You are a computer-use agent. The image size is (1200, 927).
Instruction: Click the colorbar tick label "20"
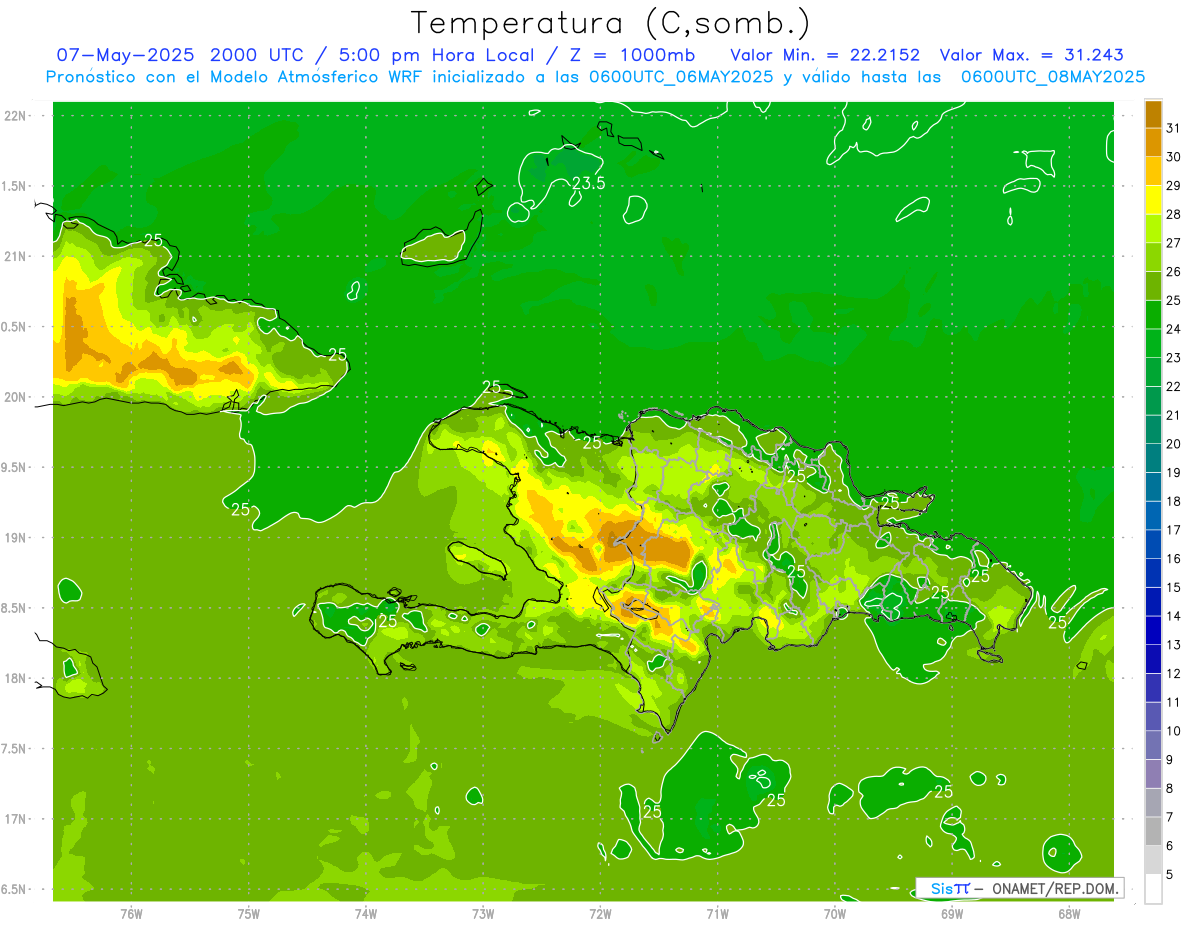[1174, 444]
